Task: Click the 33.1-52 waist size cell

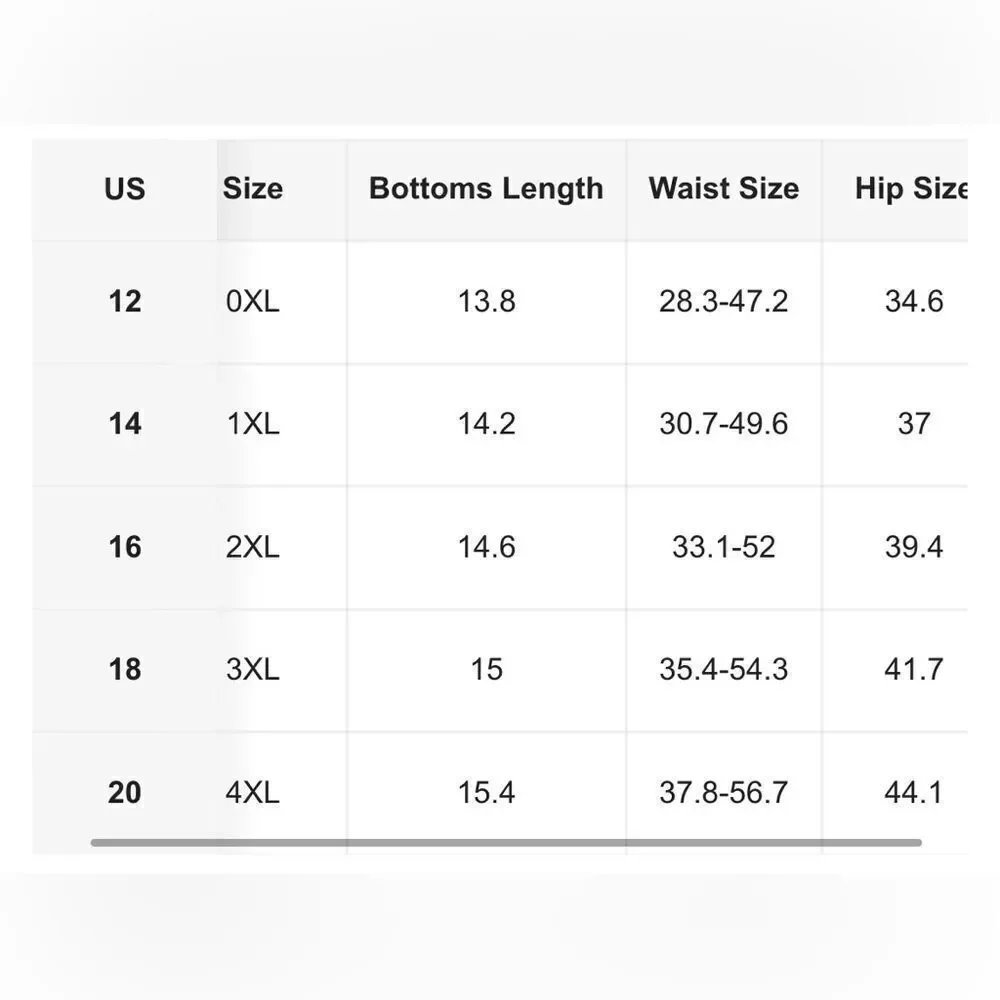Action: 724,547
